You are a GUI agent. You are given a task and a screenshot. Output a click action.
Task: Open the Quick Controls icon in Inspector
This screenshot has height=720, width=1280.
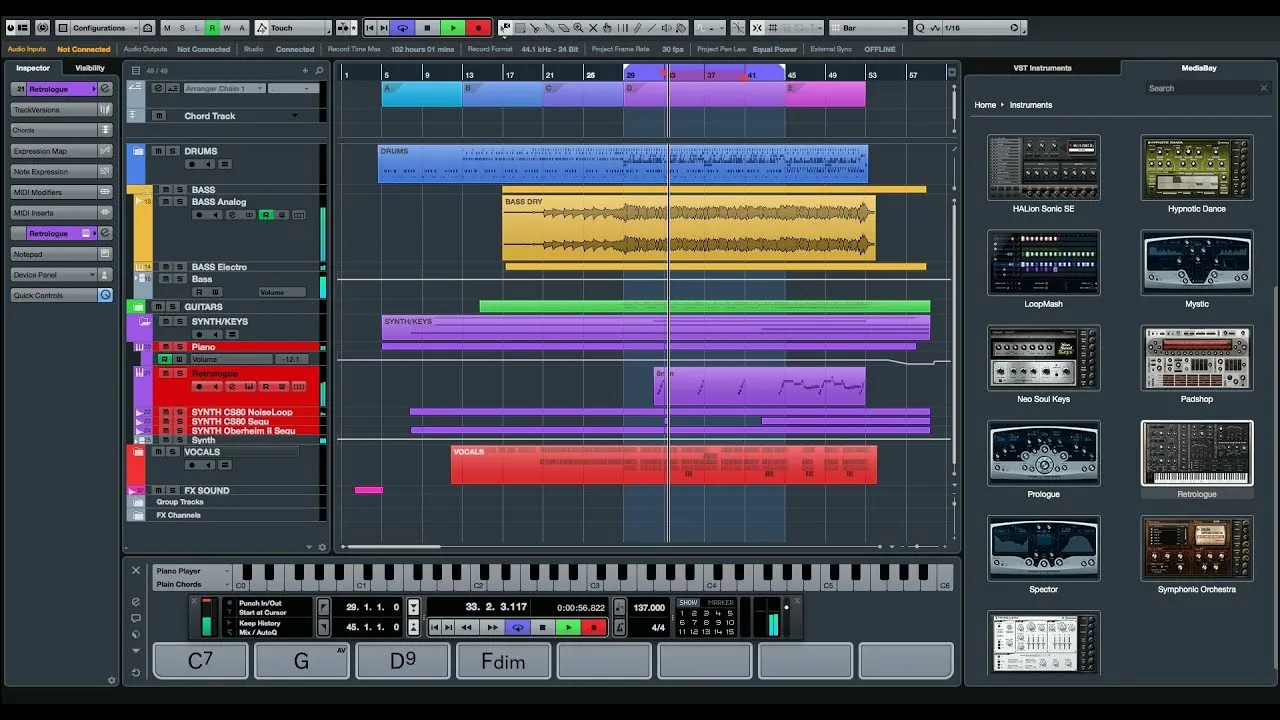[x=105, y=295]
